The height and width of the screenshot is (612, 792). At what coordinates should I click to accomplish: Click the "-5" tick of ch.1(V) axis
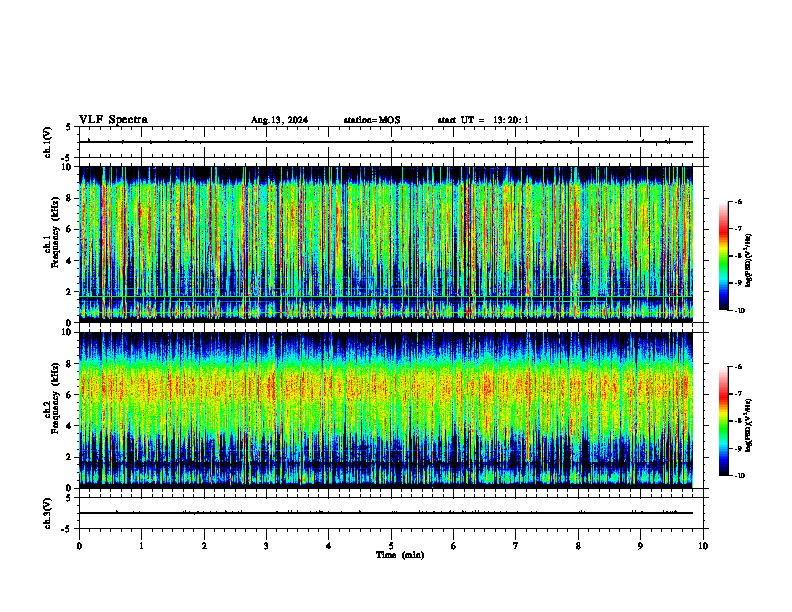[x=68, y=159]
